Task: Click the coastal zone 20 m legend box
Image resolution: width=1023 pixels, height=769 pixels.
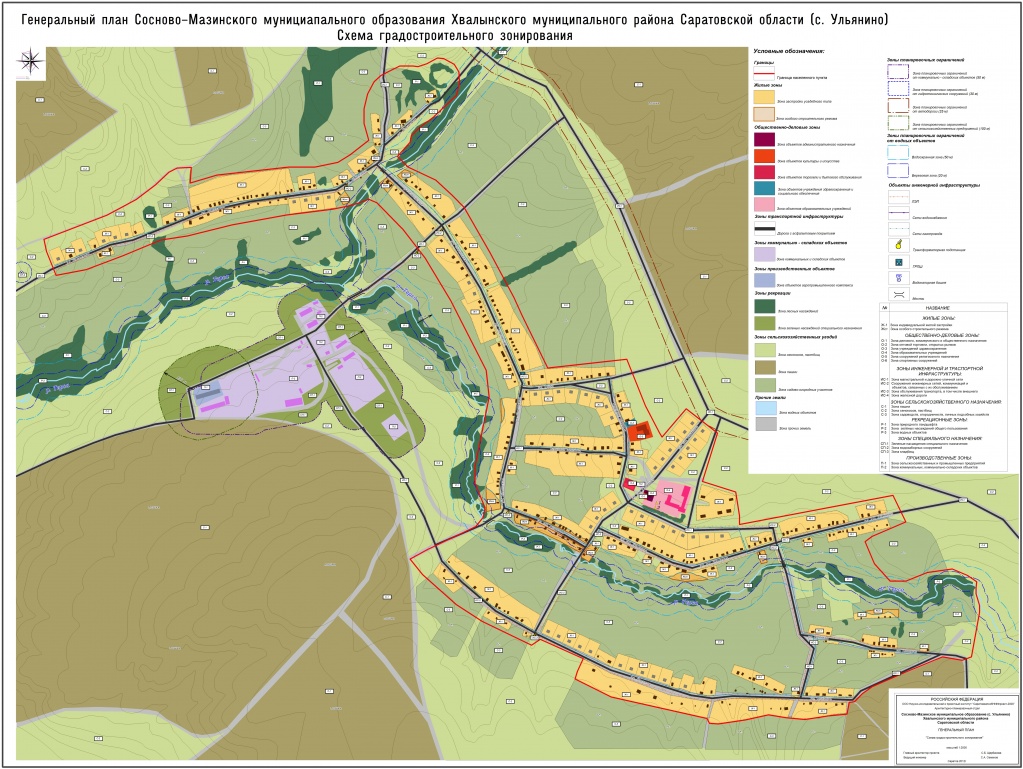Action: (898, 170)
